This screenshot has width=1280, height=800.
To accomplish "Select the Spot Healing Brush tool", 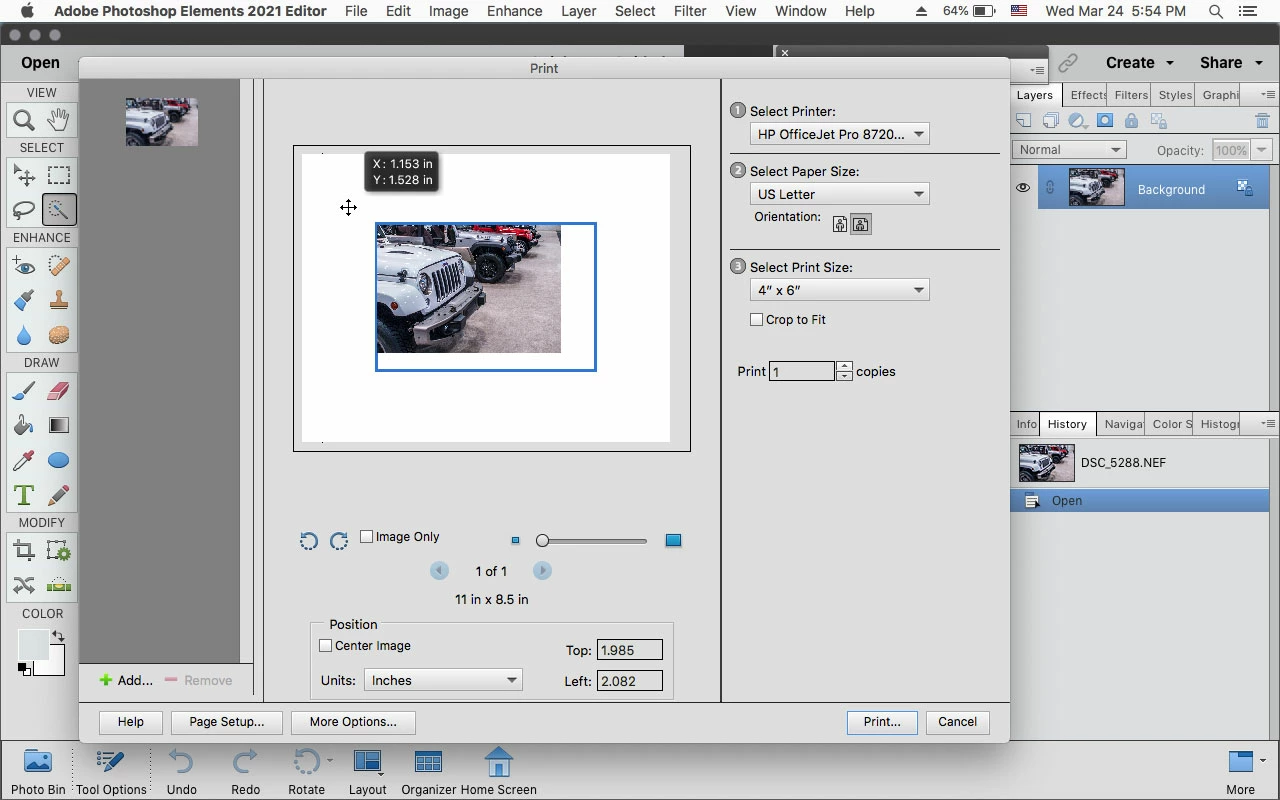I will pyautogui.click(x=59, y=266).
